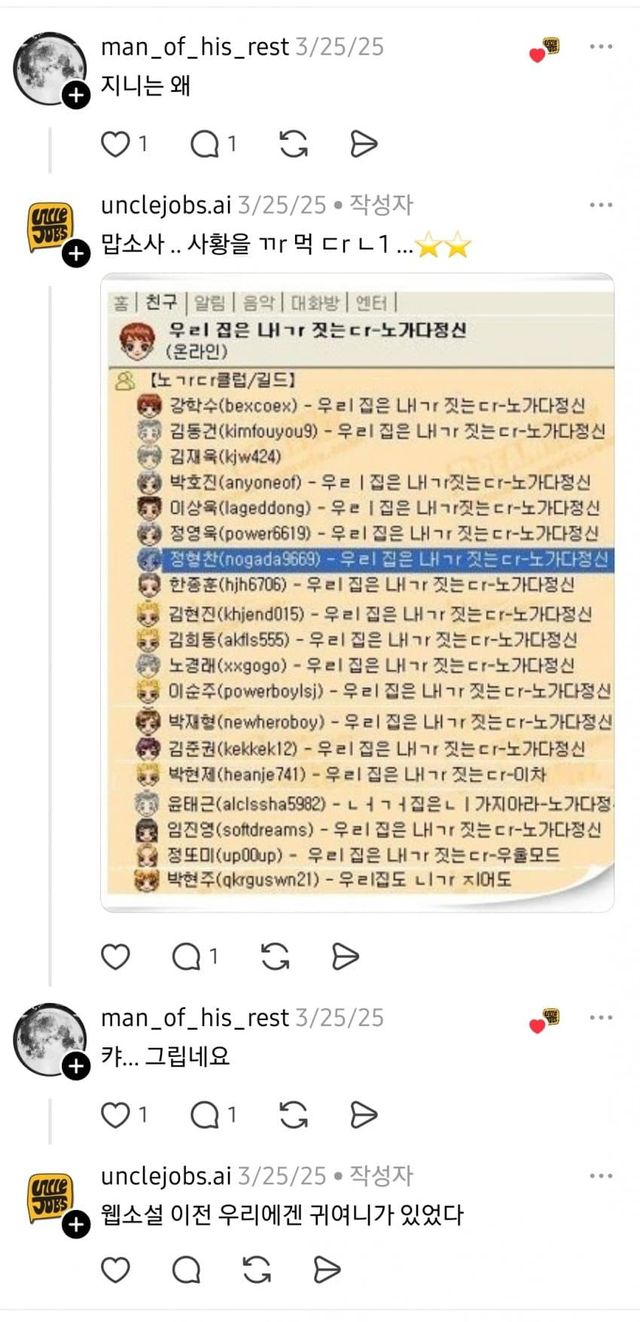Like the first comment "지니는 왜"
The width and height of the screenshot is (640, 1322).
click(x=116, y=144)
